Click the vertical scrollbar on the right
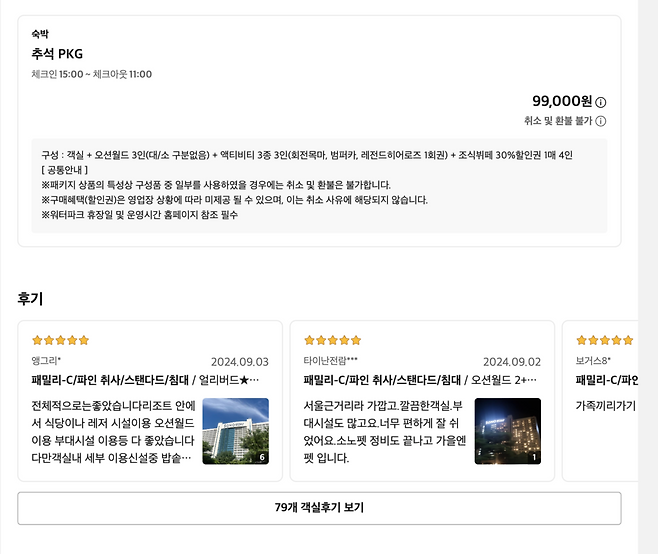 coord(648,277)
